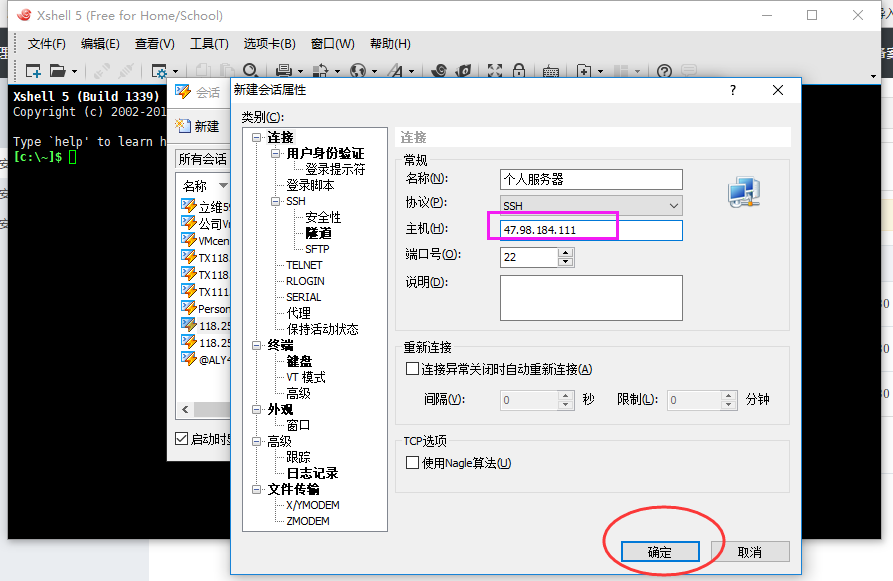The height and width of the screenshot is (581, 893).
Task: Click the new tab plus-page toolbar icon
Action: 584,71
